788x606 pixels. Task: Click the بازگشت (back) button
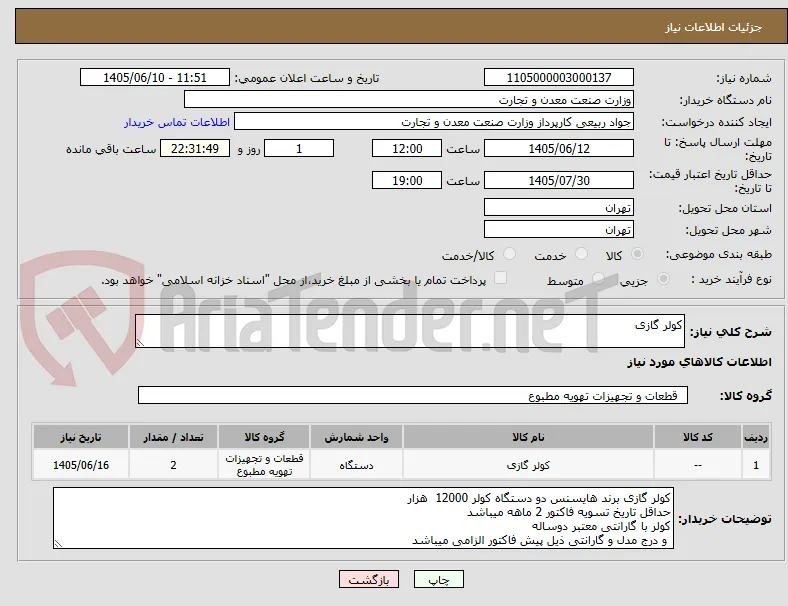[x=369, y=579]
